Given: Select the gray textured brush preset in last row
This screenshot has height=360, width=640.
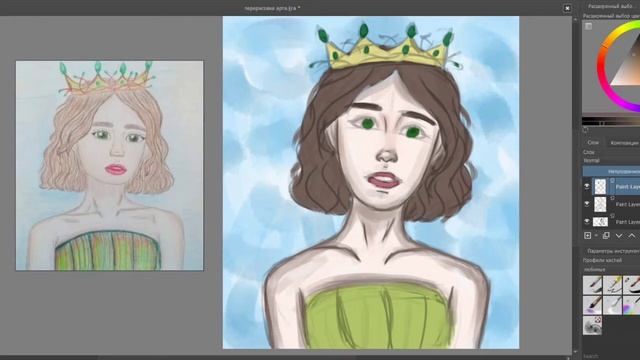Looking at the screenshot, I should tap(592, 326).
